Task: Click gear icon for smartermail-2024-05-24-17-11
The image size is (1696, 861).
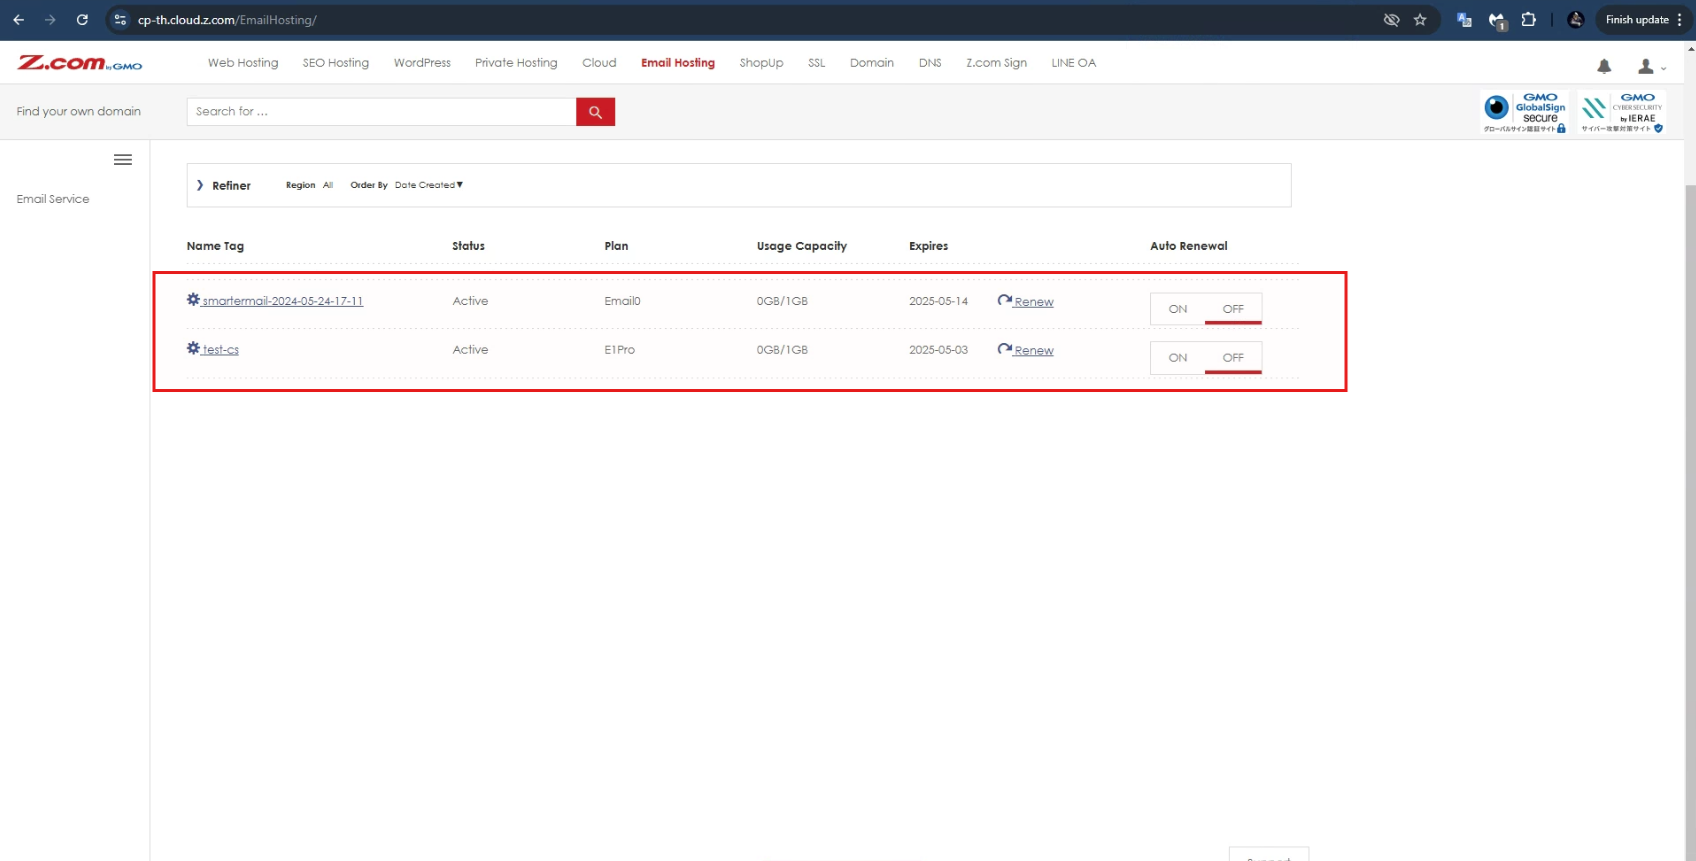Action: point(193,299)
